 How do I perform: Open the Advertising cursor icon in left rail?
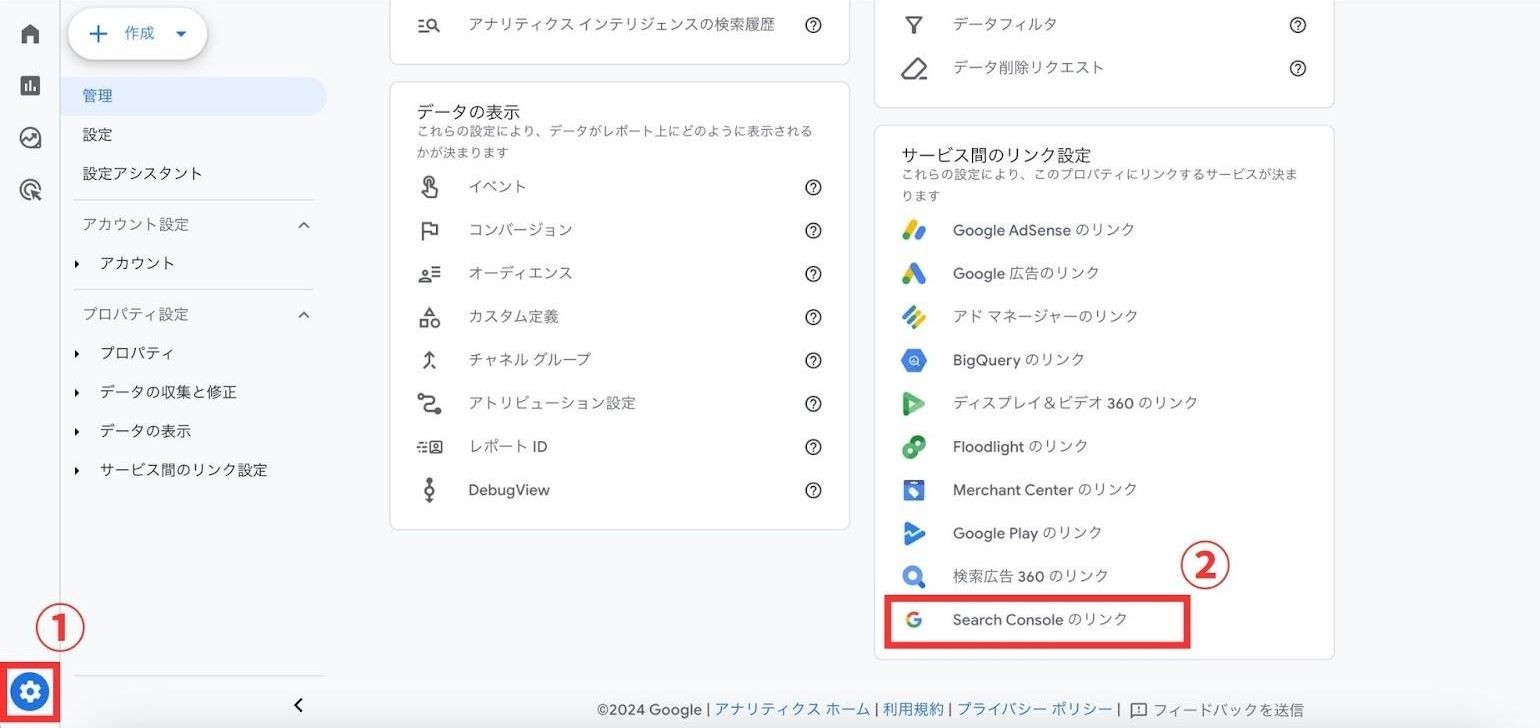30,189
